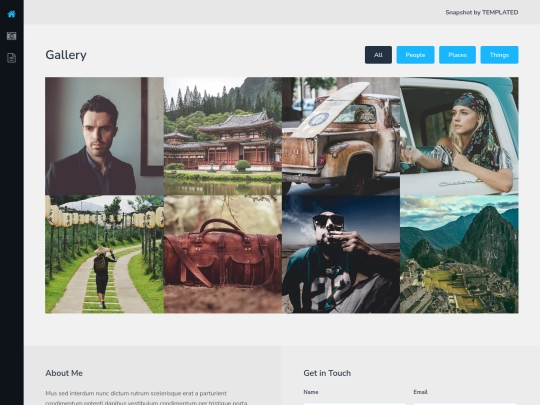Filter gallery by Places
This screenshot has height=405, width=540.
tap(457, 55)
